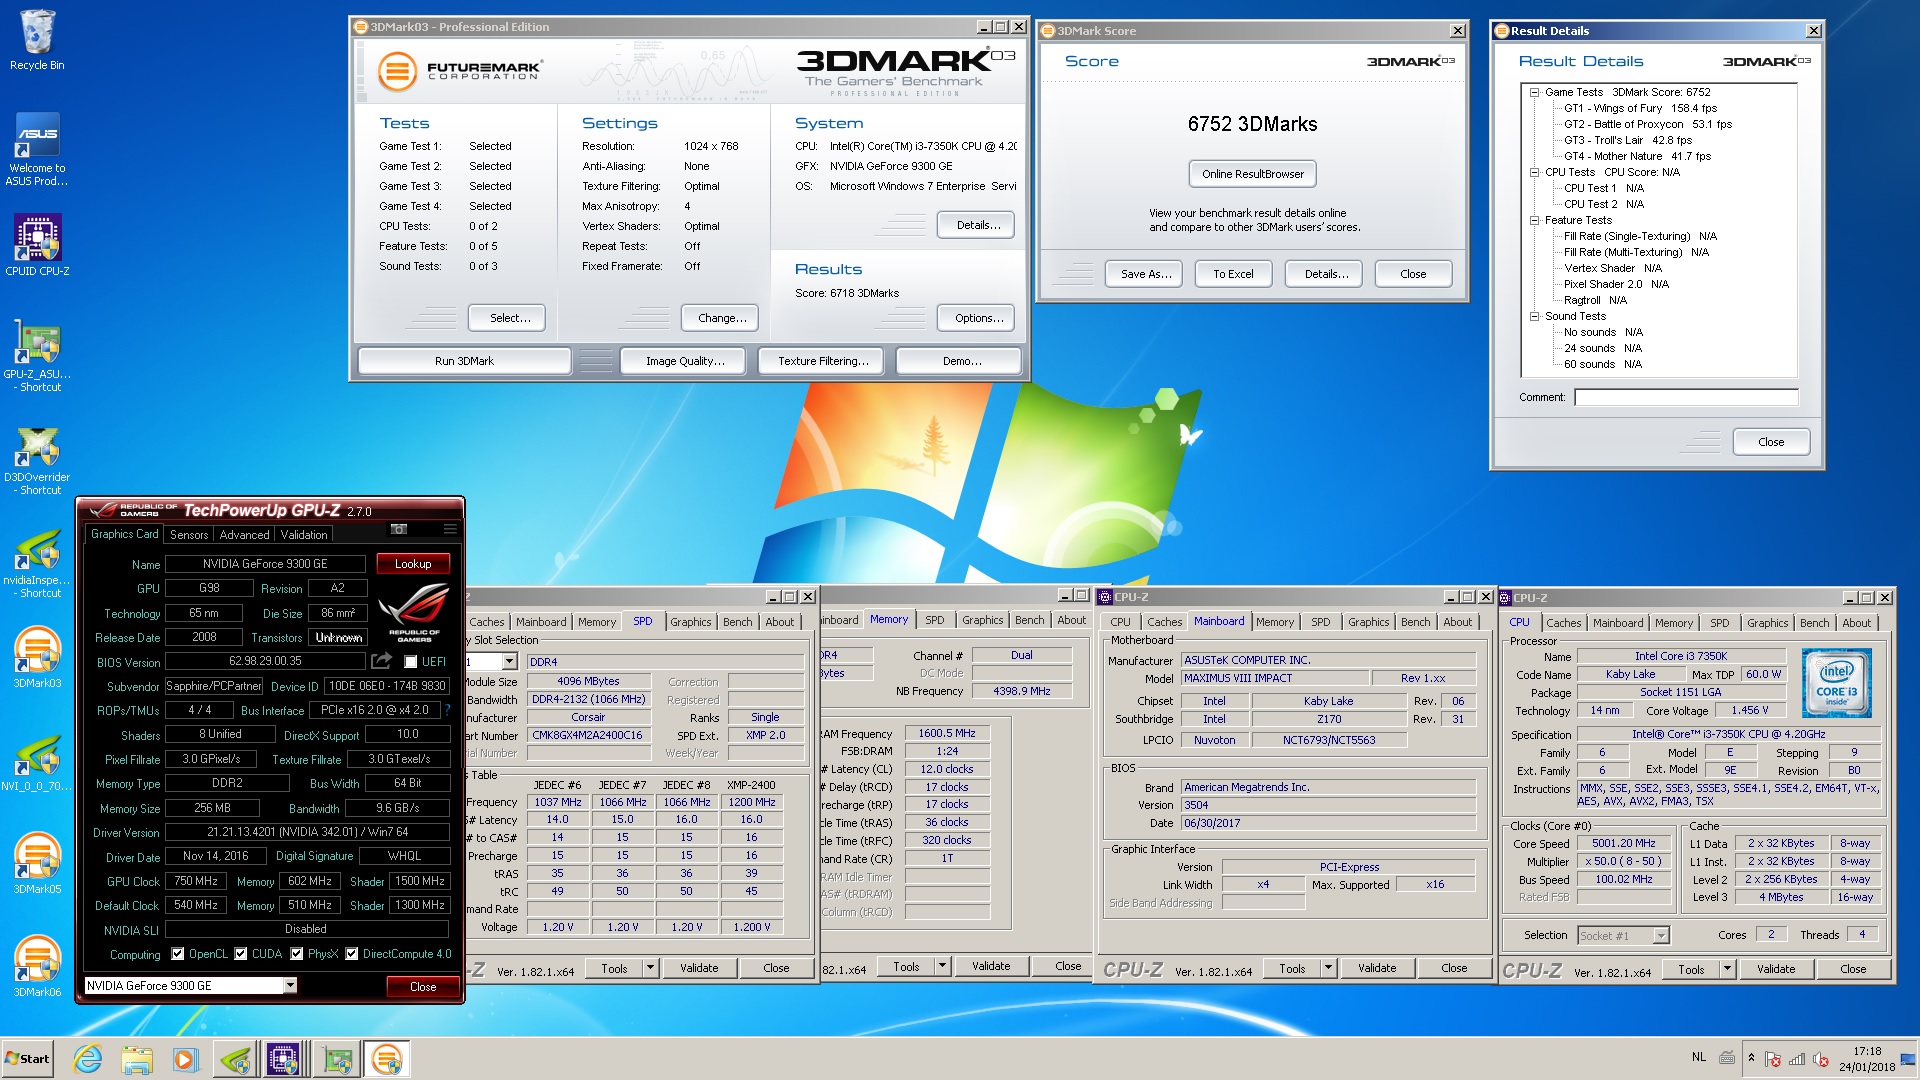The height and width of the screenshot is (1080, 1920).
Task: Click the Action Center flag tray icon
Action: (x=1773, y=1059)
